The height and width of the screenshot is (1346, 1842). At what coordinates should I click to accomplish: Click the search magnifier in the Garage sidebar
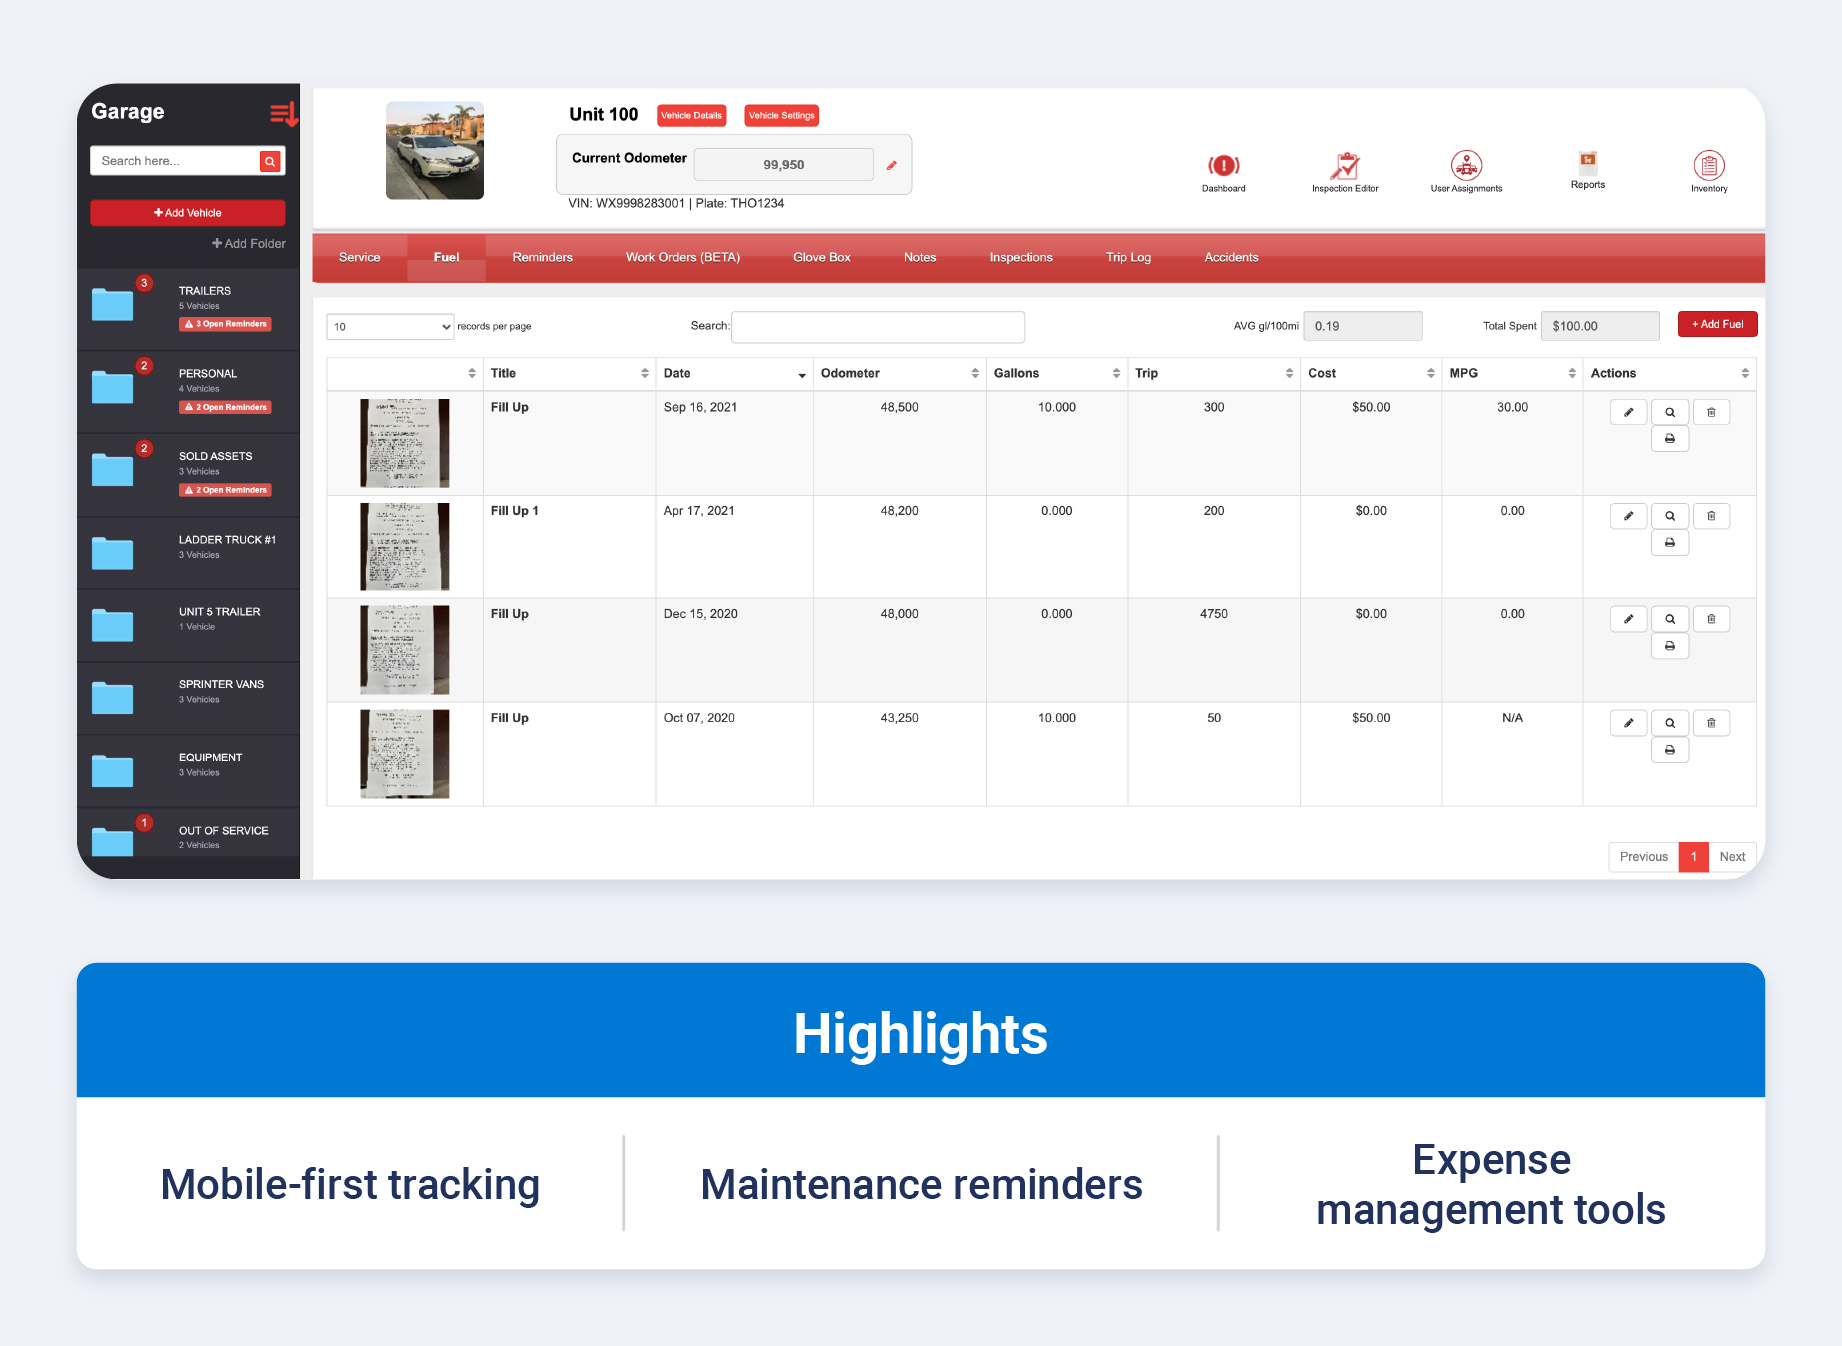tap(269, 160)
